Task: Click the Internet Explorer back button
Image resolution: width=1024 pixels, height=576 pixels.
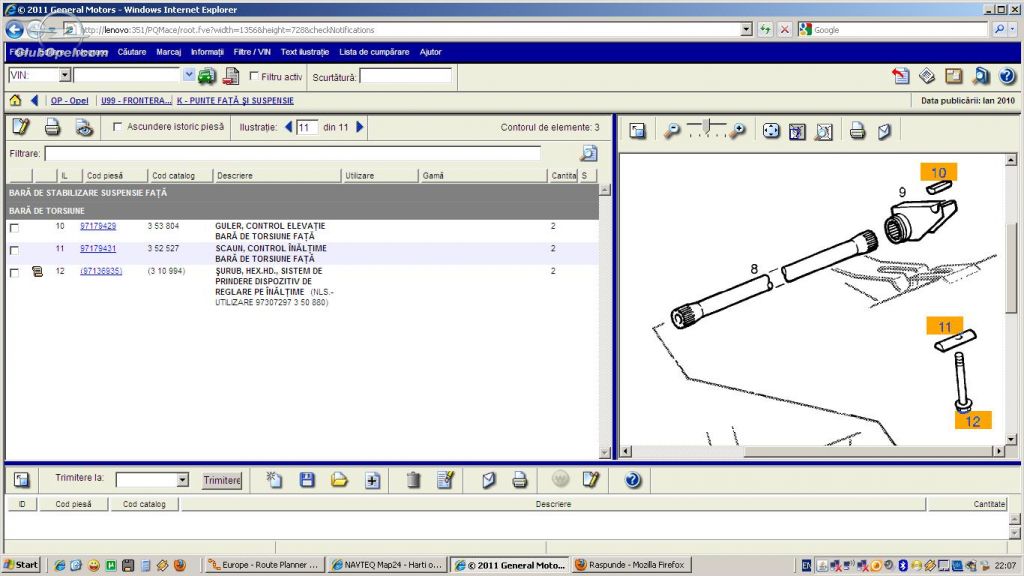Action: (14, 29)
